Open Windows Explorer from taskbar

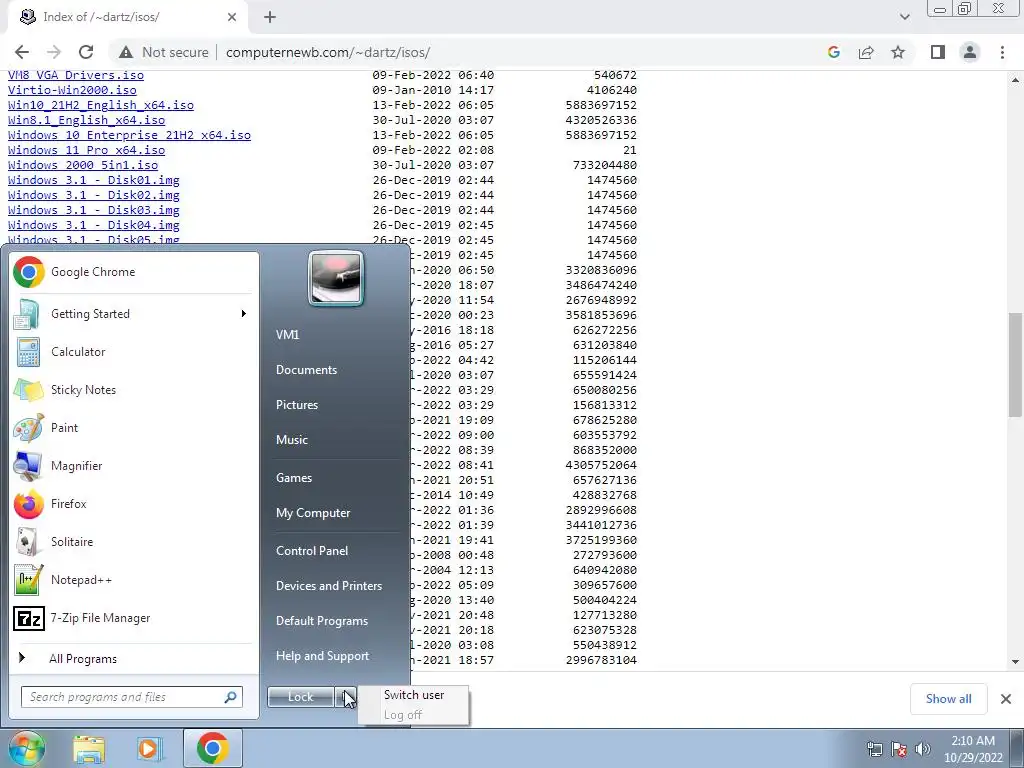click(89, 748)
